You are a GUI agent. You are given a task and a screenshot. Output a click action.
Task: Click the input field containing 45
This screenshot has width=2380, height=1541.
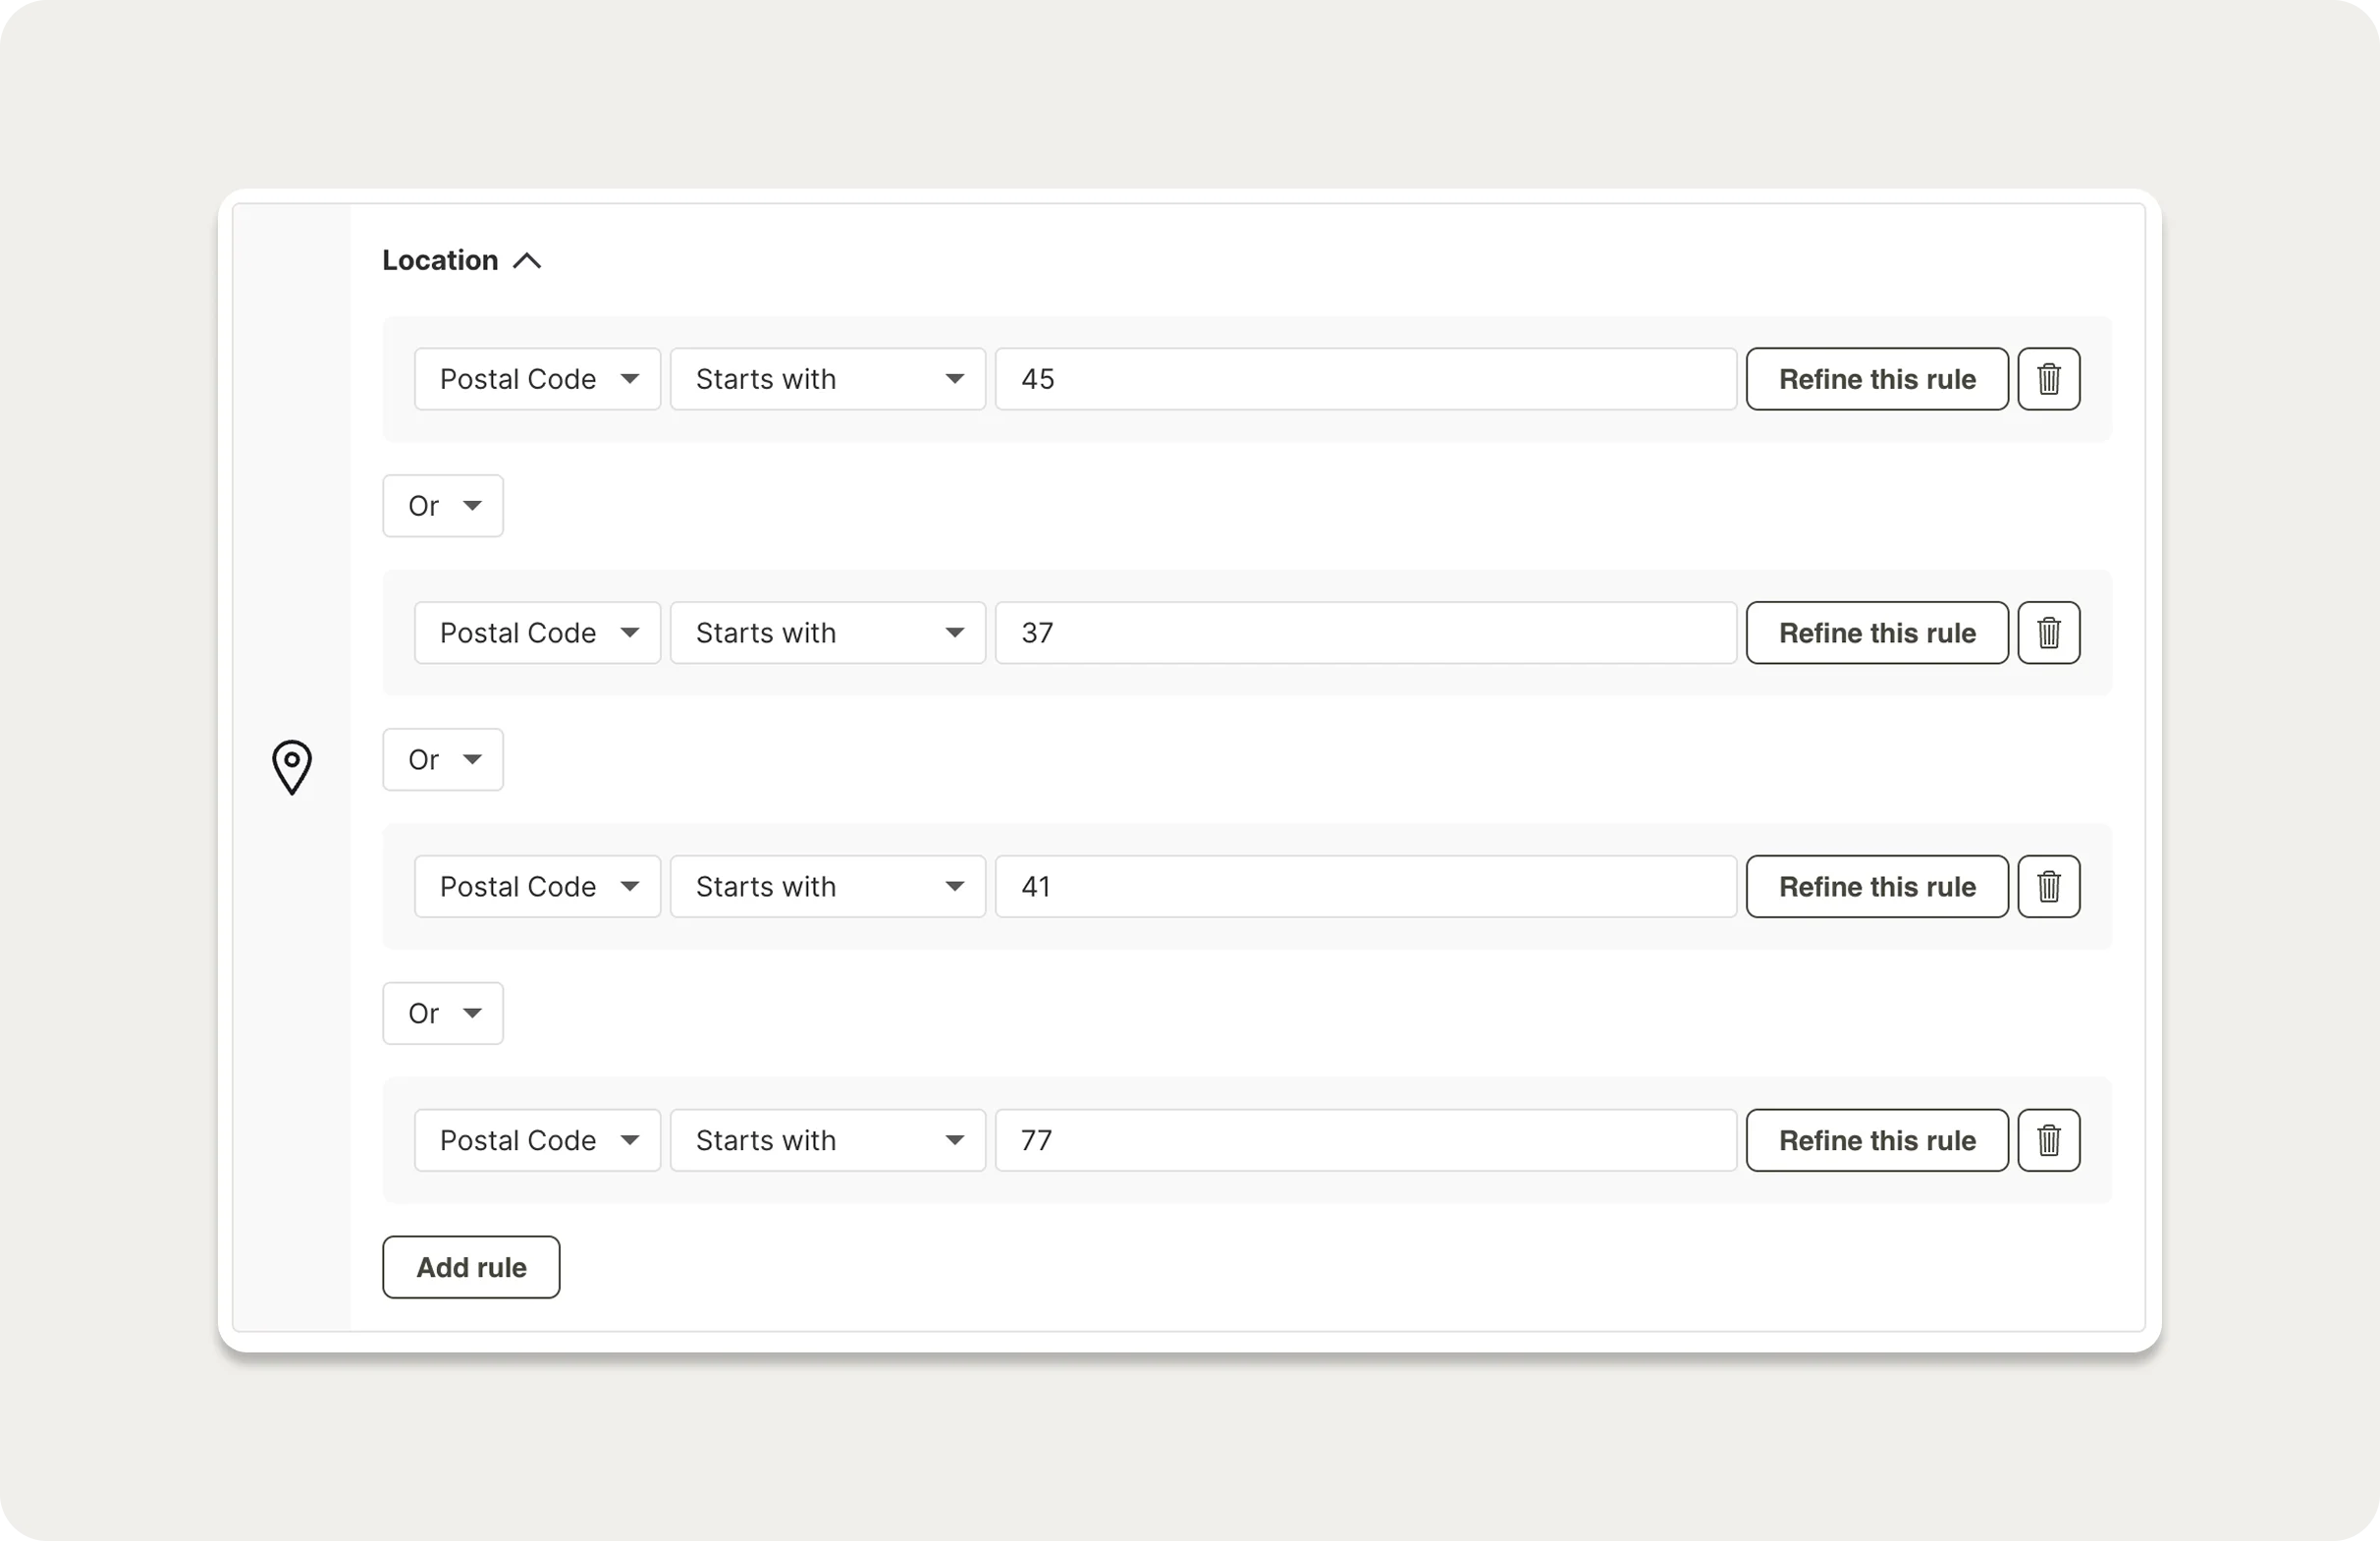click(x=1365, y=379)
